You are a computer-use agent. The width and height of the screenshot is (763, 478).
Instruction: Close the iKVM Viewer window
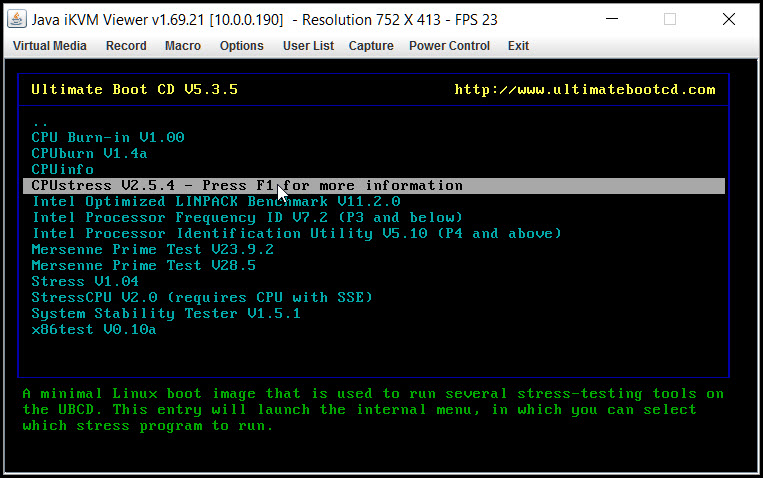pyautogui.click(x=729, y=19)
